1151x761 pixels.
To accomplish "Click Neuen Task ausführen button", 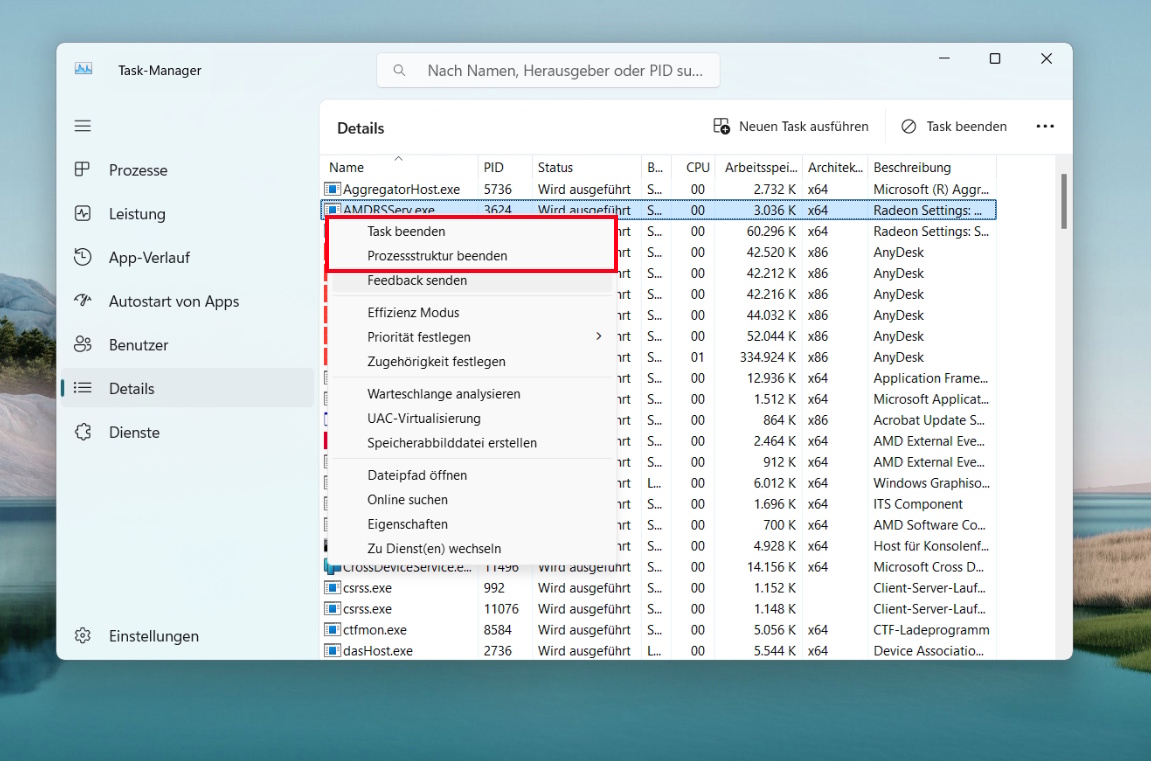I will [791, 126].
